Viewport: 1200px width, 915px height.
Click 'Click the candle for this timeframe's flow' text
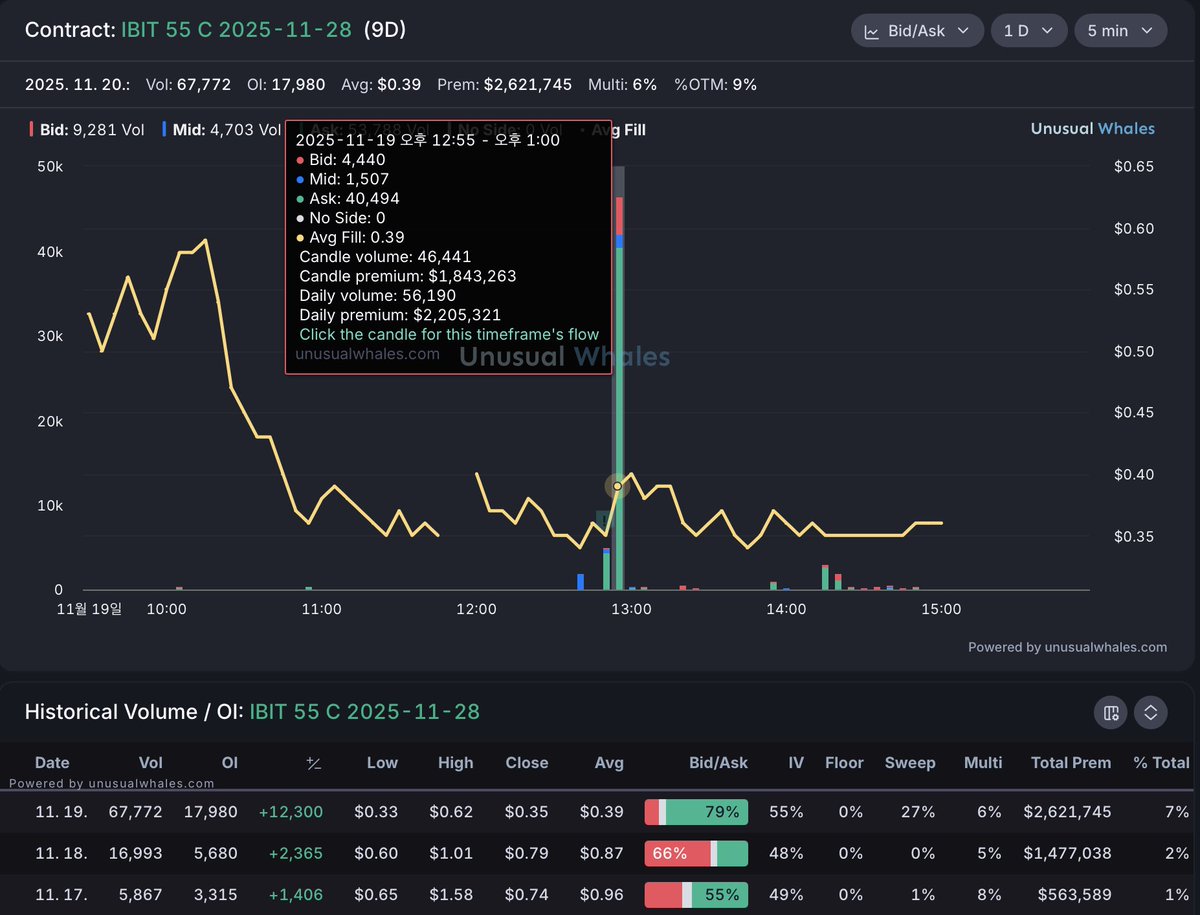449,334
